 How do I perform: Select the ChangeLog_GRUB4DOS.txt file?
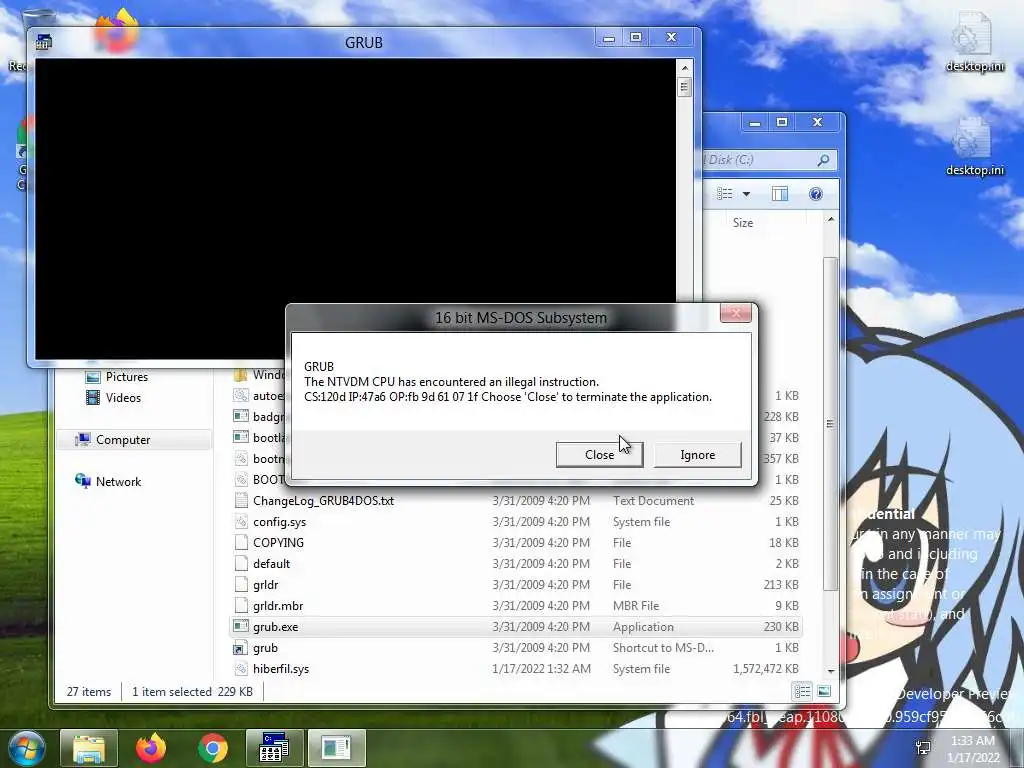coord(516,501)
